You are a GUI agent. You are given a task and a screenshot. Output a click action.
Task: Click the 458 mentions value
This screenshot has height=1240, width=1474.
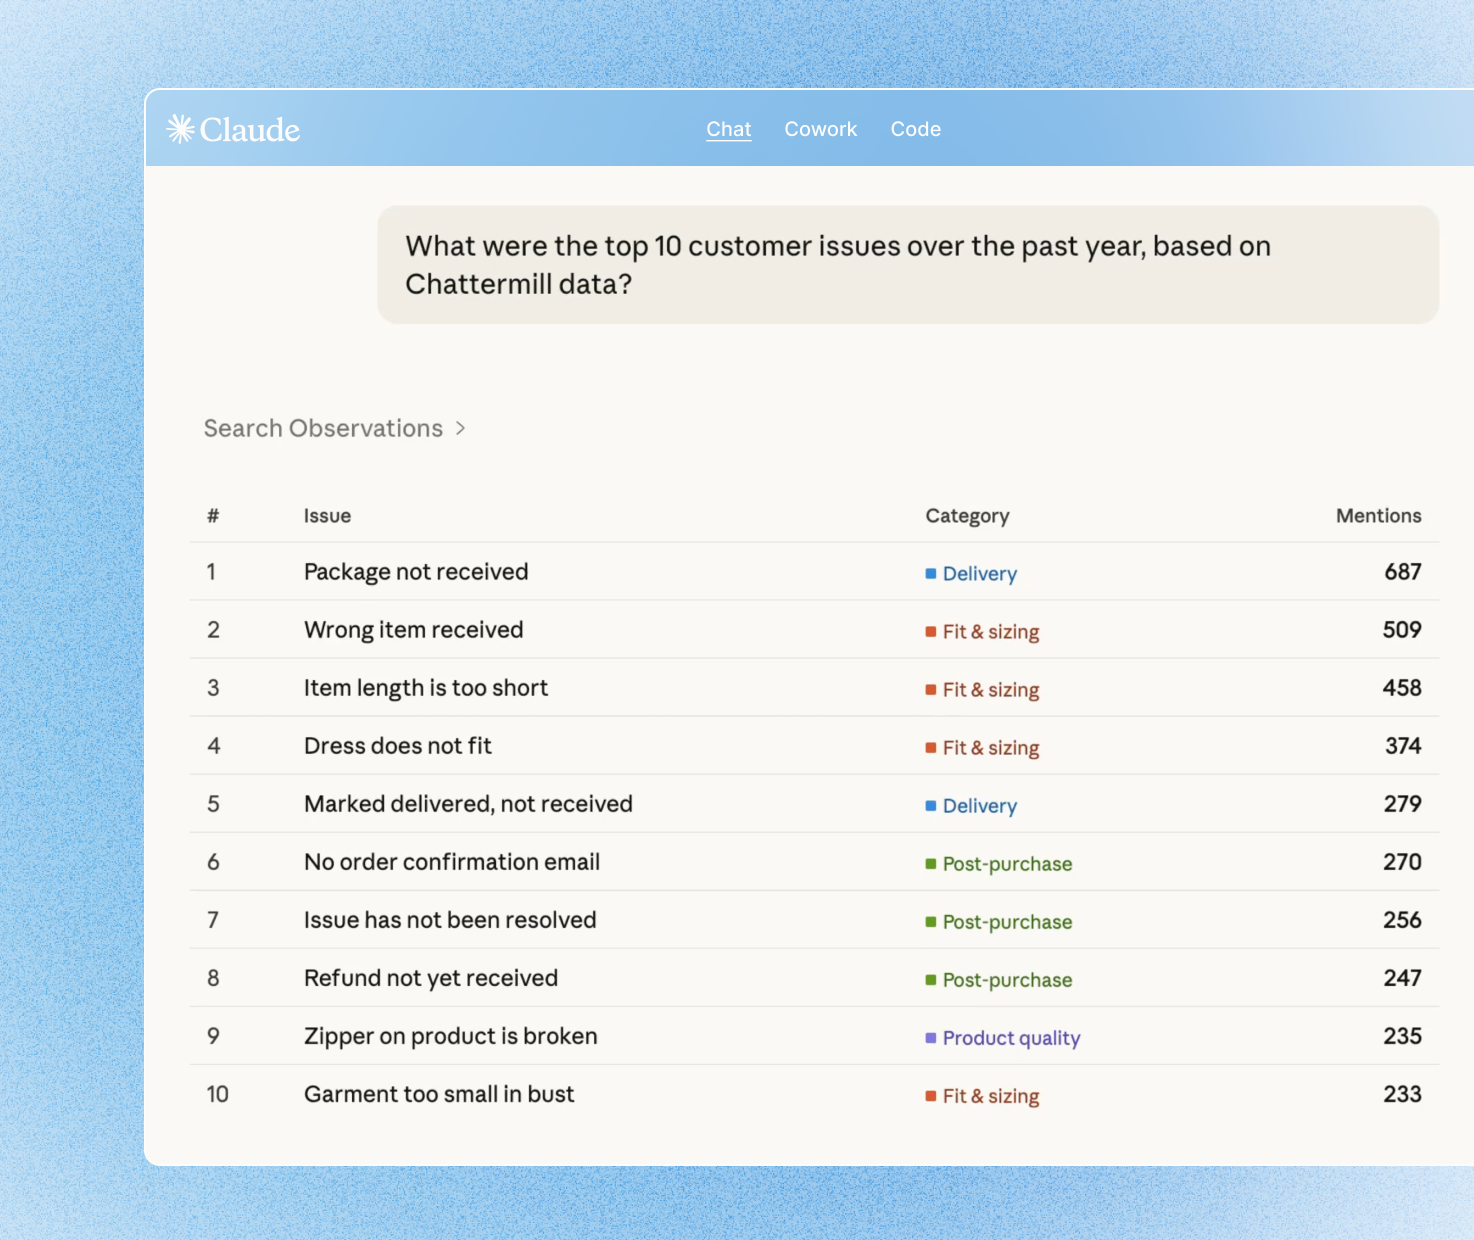pos(1402,688)
